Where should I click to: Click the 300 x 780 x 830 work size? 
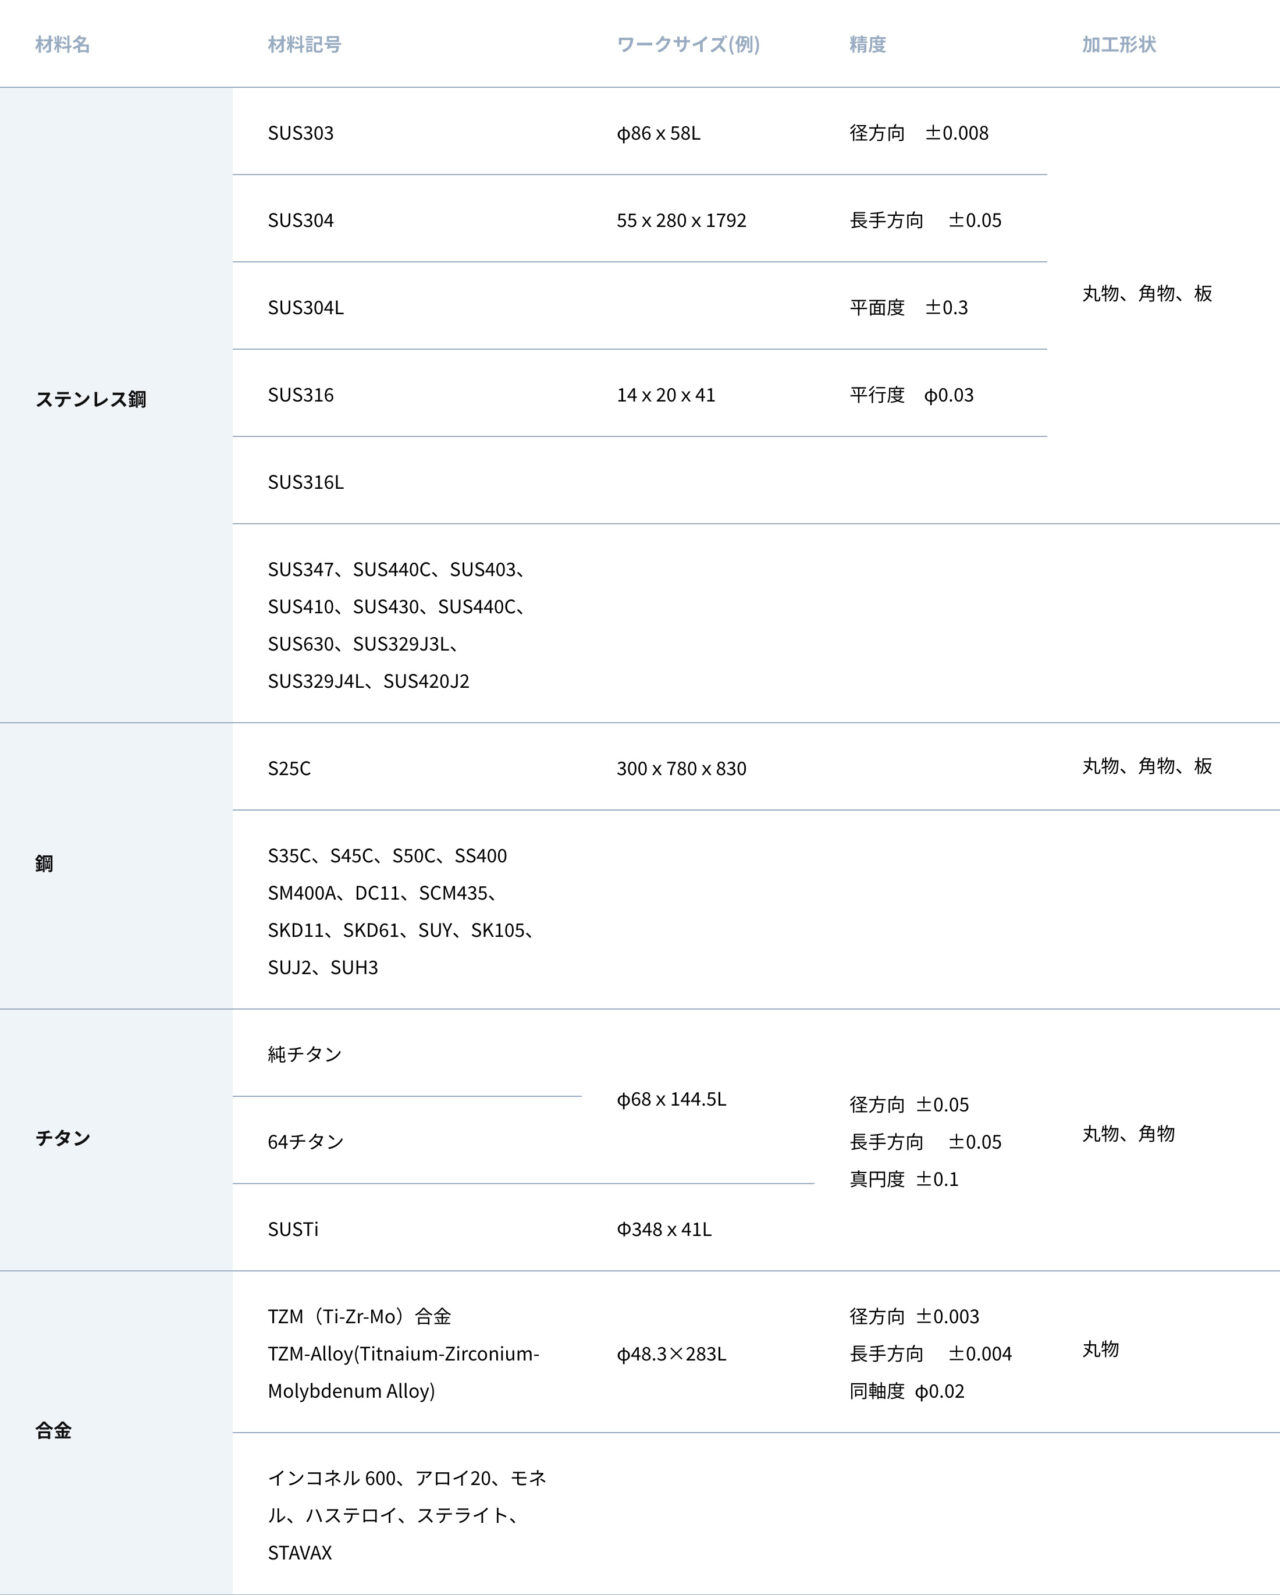[682, 768]
